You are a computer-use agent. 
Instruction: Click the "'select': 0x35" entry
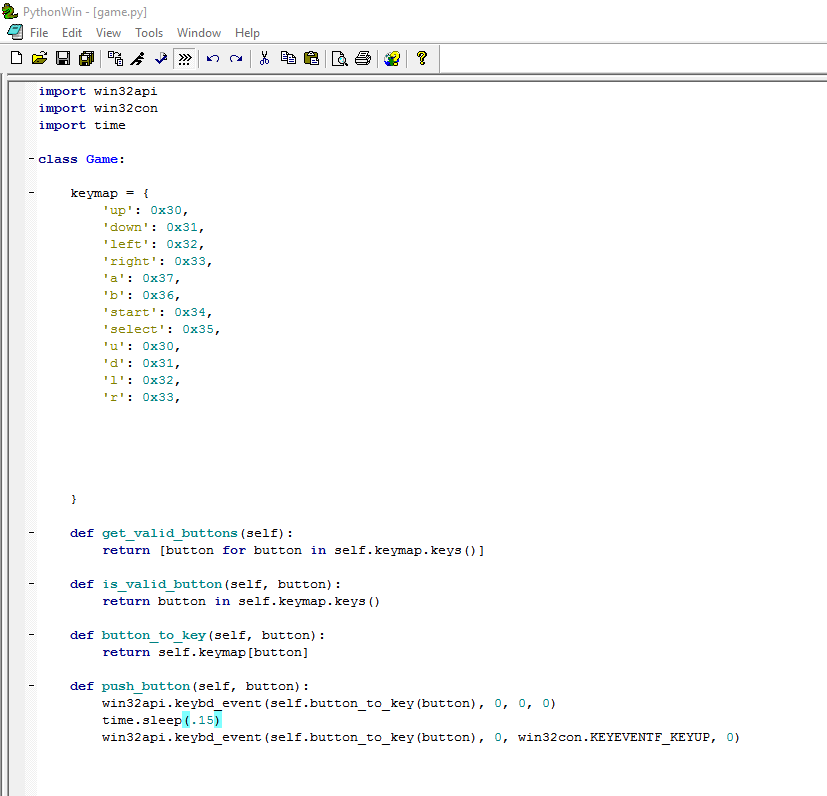click(161, 329)
